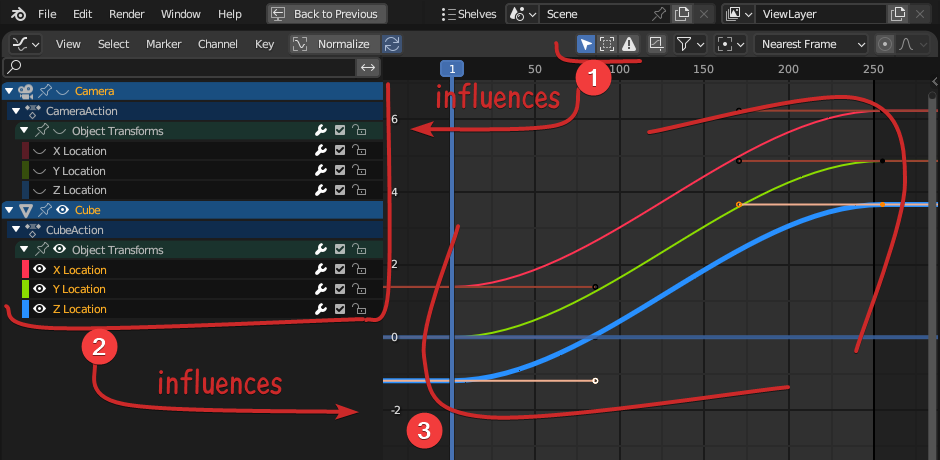The height and width of the screenshot is (460, 940).
Task: Open the Select menu in Graph Editor
Action: coord(113,44)
